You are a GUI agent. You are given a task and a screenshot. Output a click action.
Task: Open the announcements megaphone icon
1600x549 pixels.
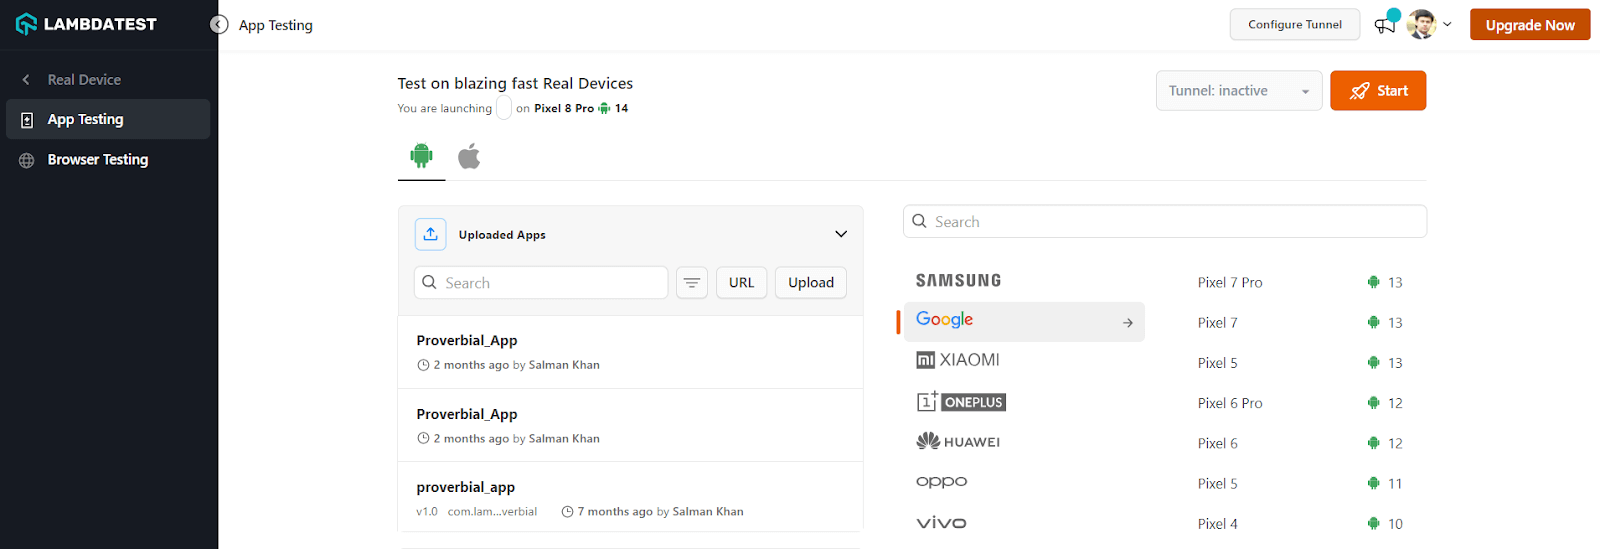coord(1385,25)
